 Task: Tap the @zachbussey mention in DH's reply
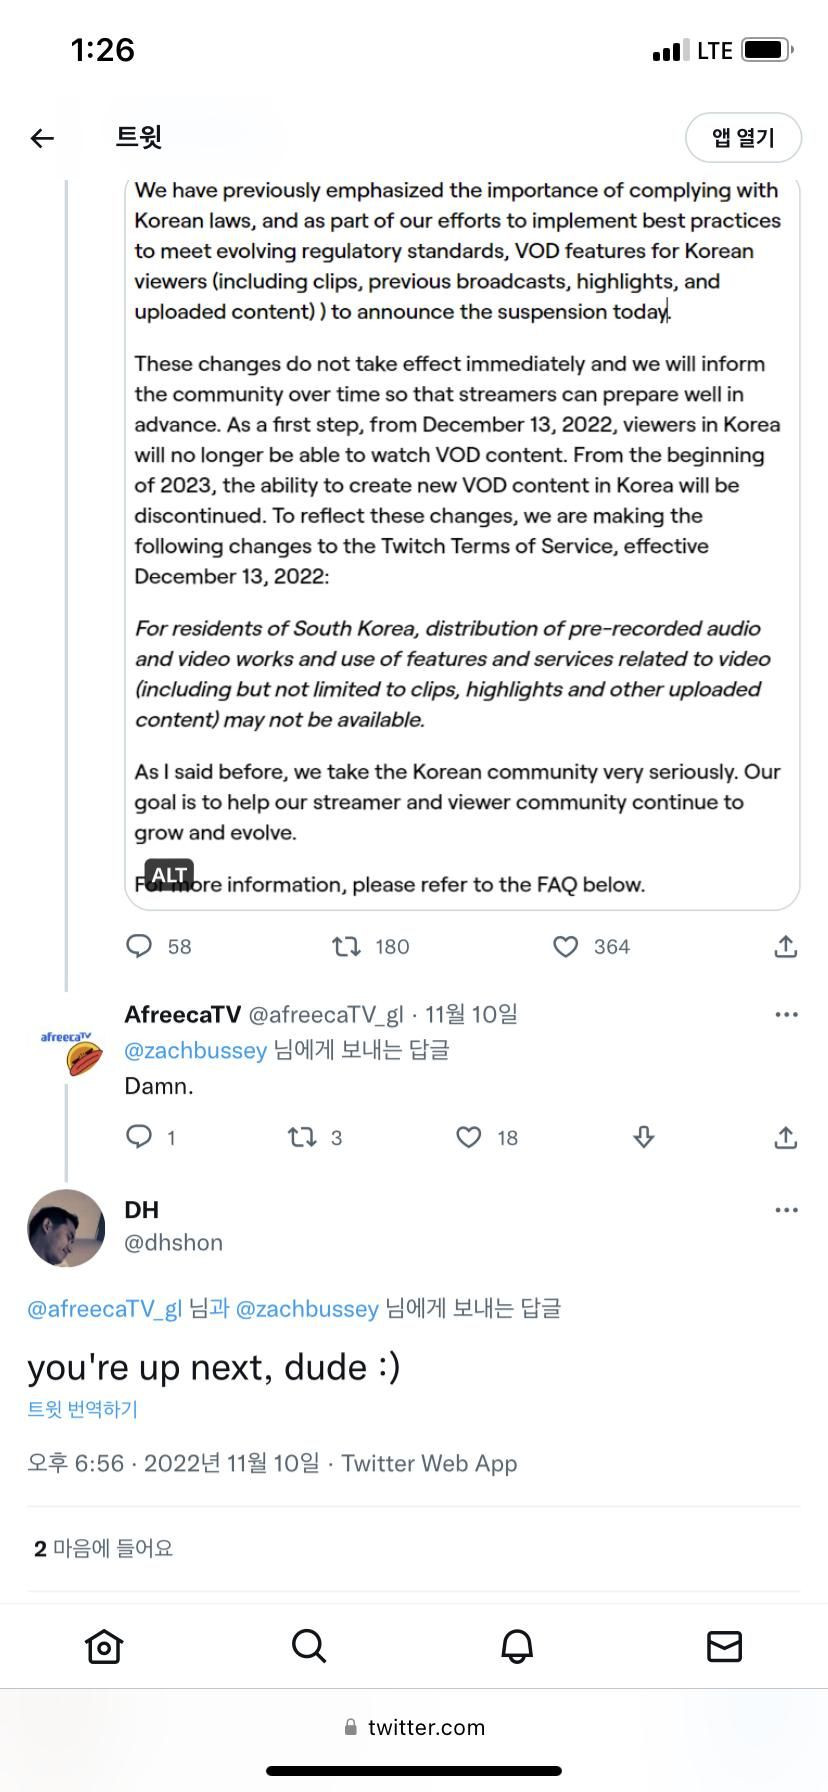click(307, 1308)
